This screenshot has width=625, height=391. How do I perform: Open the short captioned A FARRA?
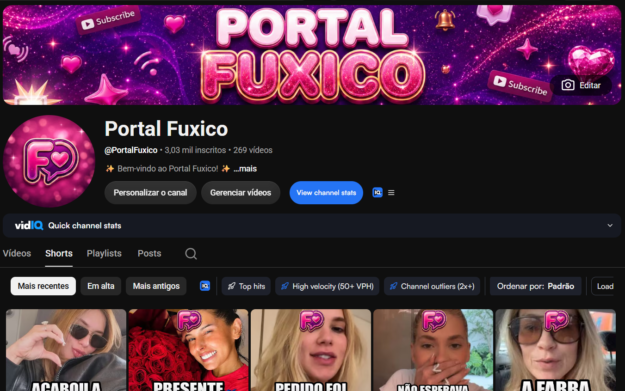click(x=556, y=350)
